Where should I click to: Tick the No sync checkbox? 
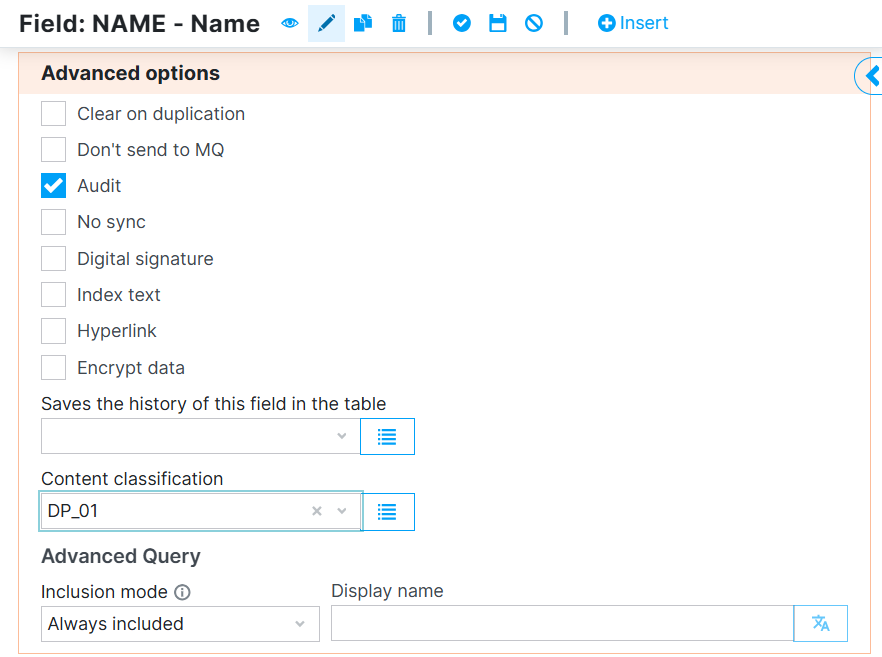(53, 222)
